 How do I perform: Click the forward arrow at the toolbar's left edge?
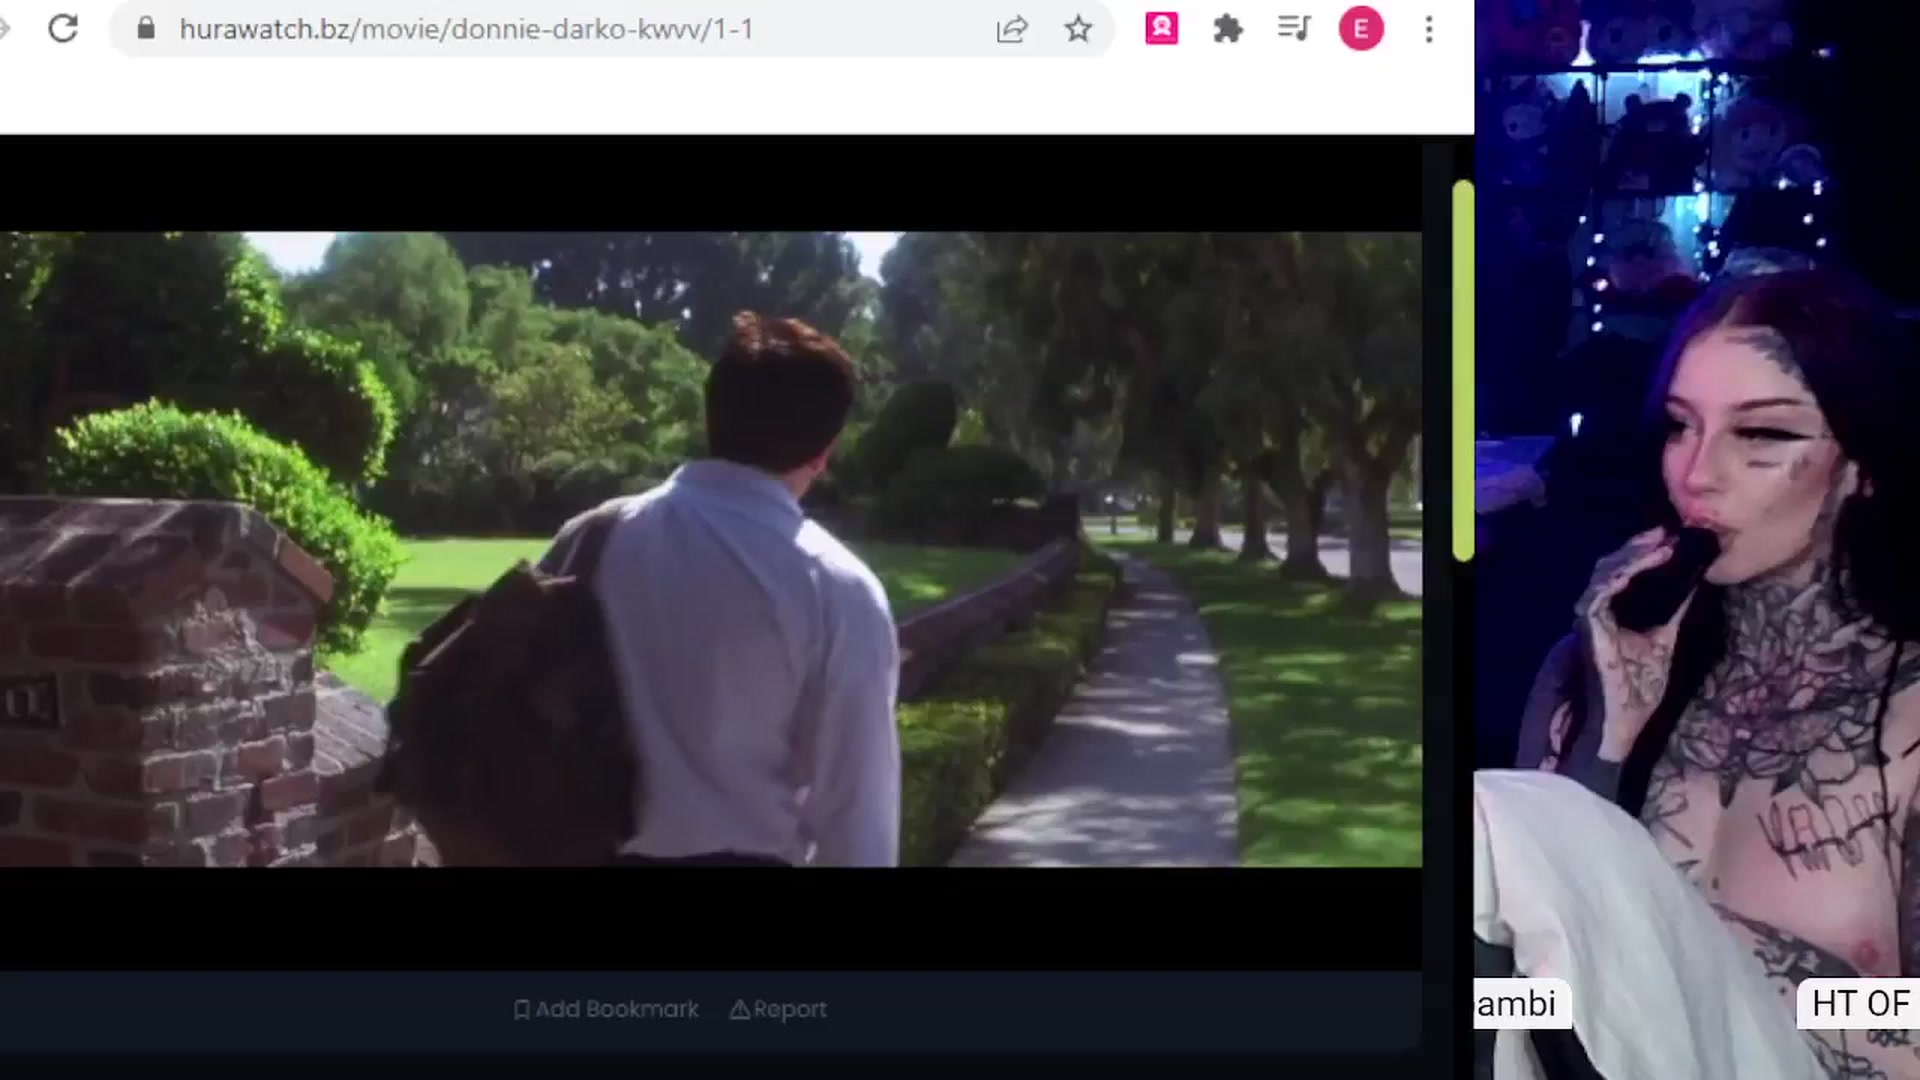[5, 29]
